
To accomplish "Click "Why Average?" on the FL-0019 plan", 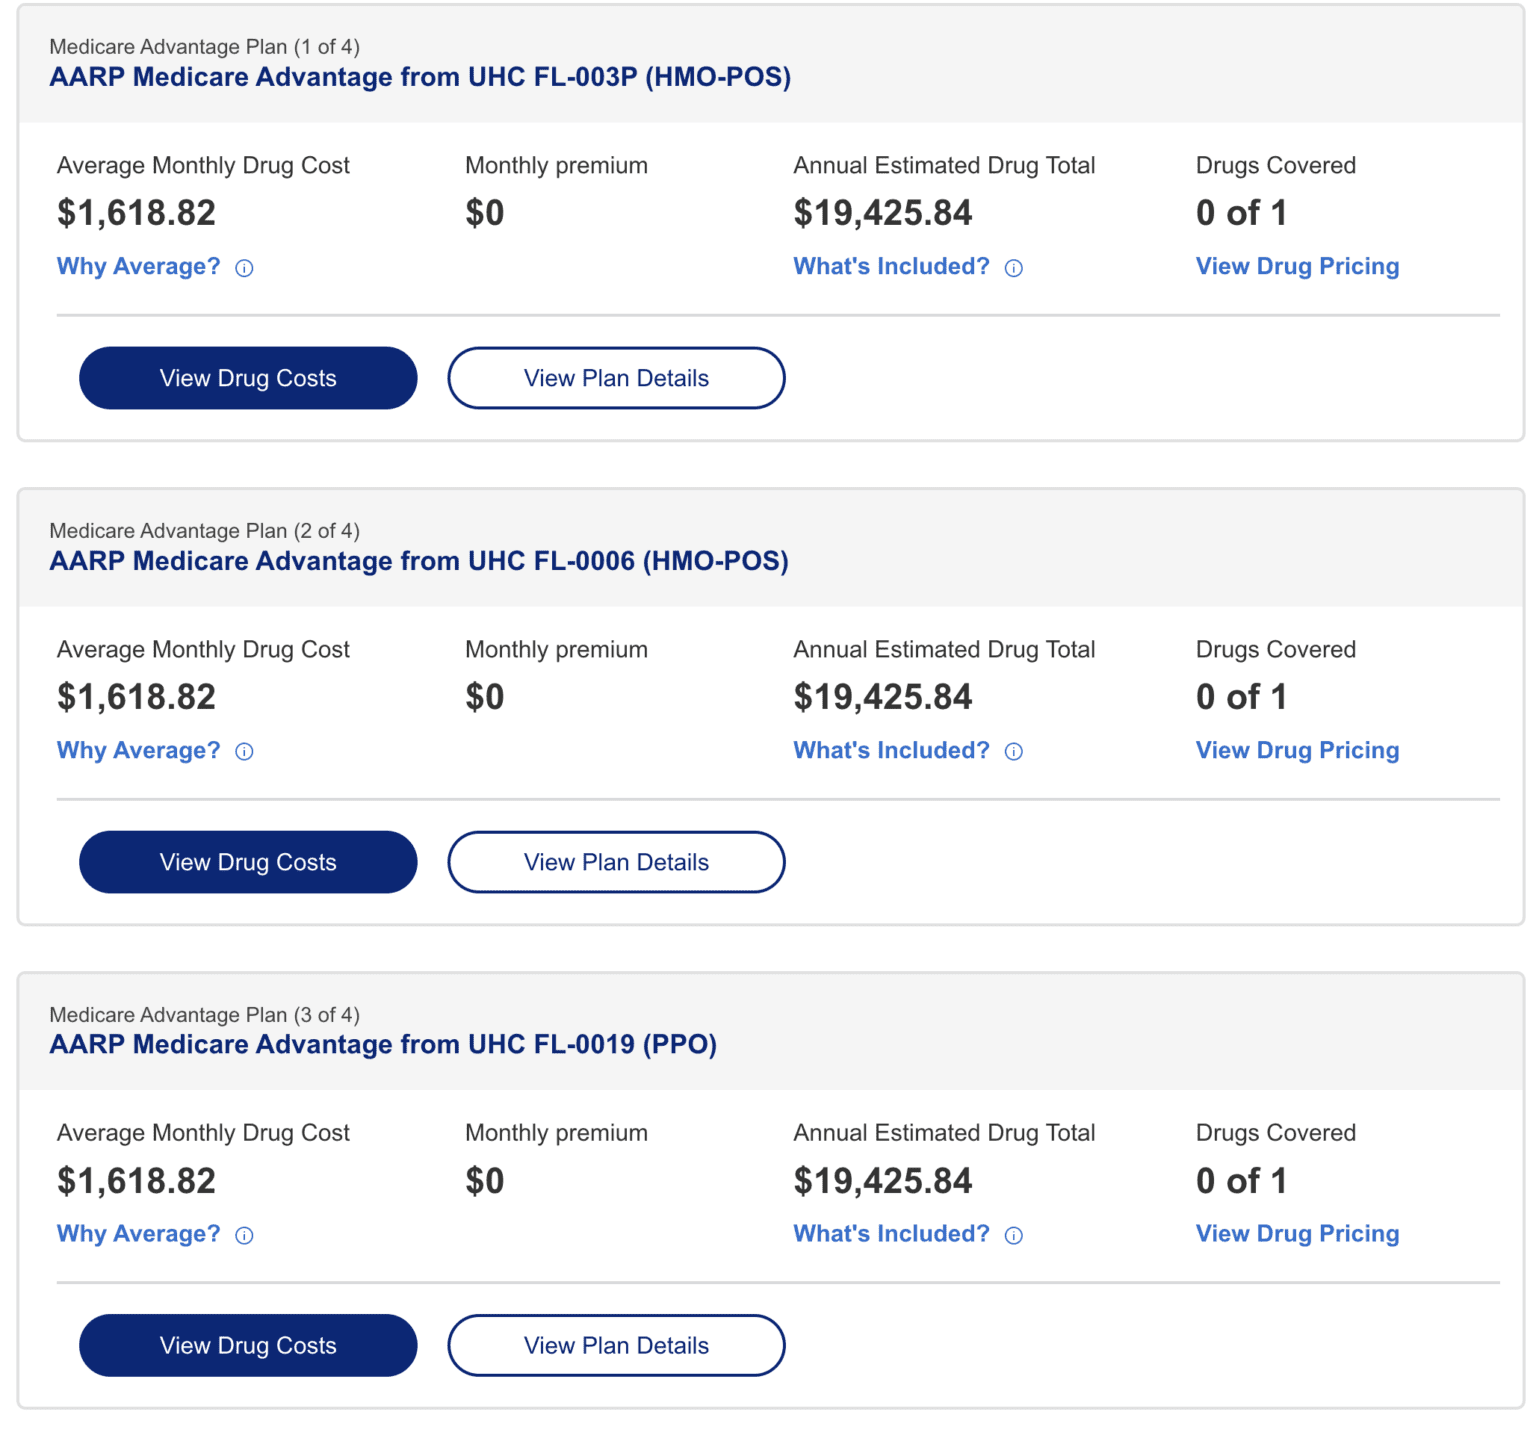I will click(x=138, y=1234).
